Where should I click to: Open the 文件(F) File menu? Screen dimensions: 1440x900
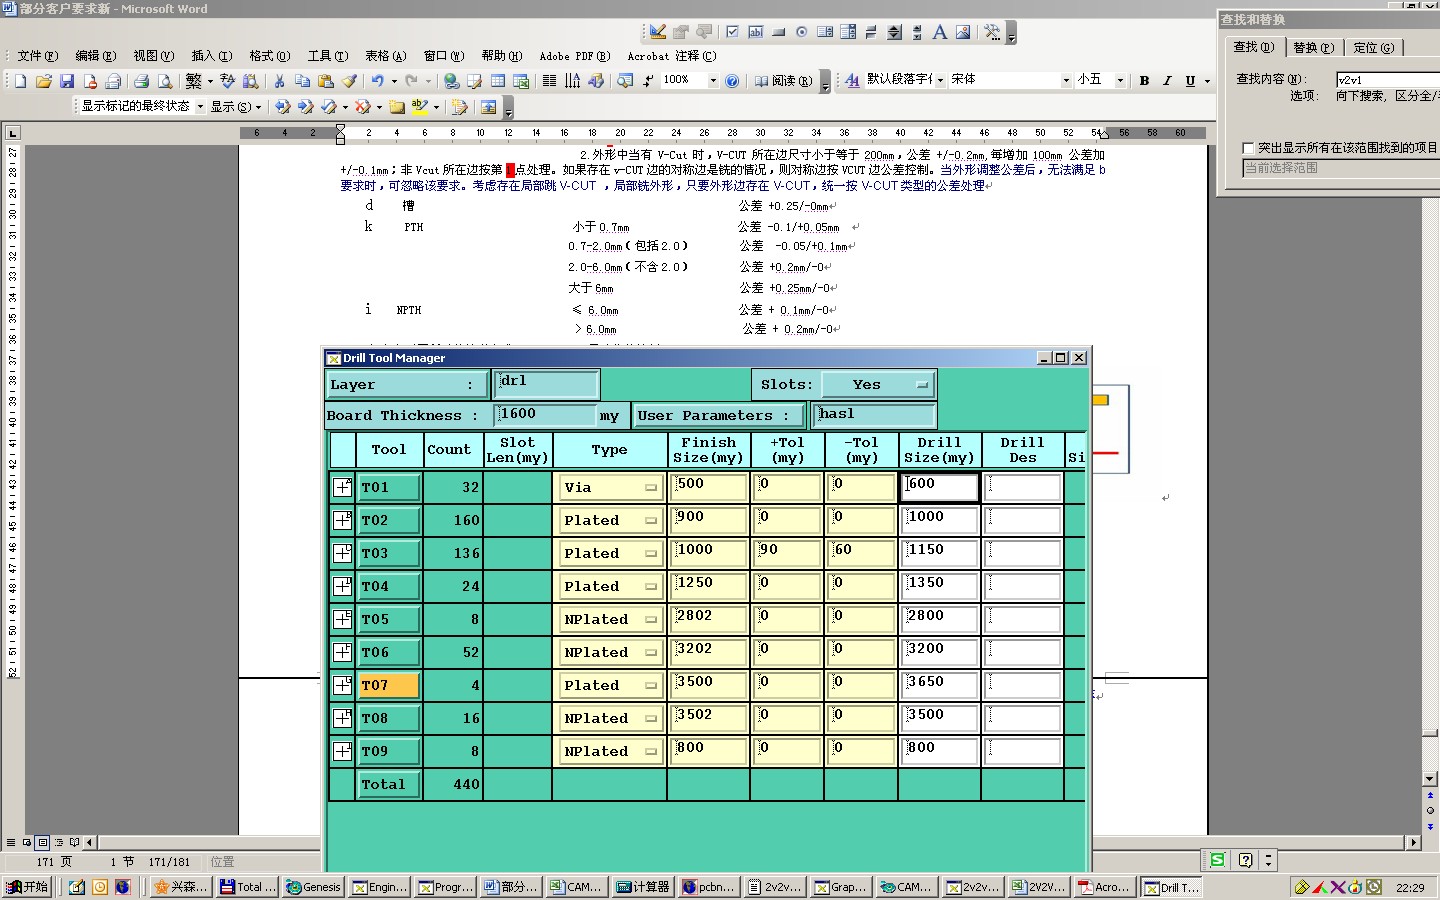(38, 56)
